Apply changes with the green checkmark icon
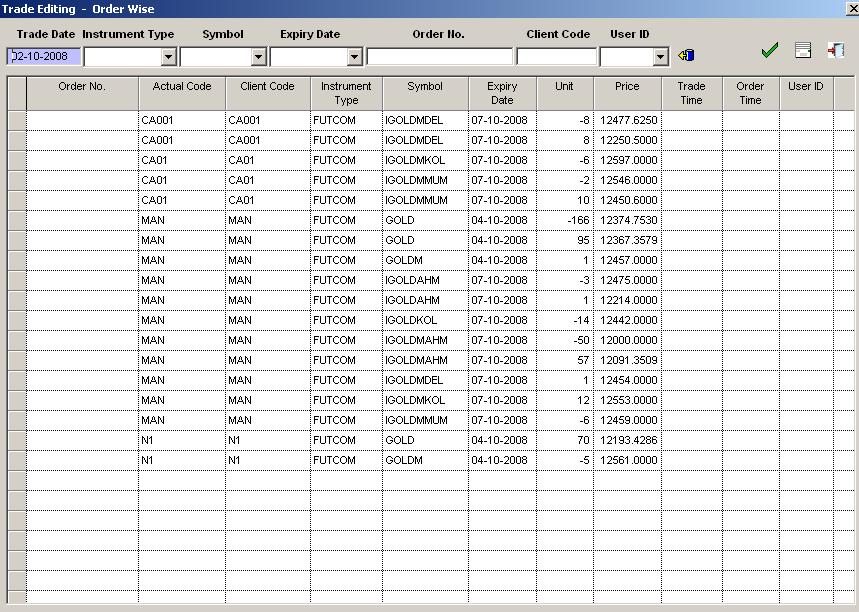The height and width of the screenshot is (612, 859). [x=769, y=49]
